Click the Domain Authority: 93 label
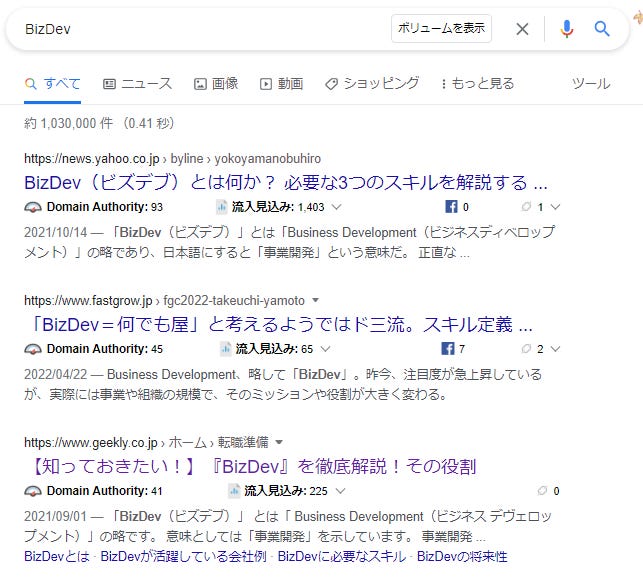 click(x=105, y=207)
